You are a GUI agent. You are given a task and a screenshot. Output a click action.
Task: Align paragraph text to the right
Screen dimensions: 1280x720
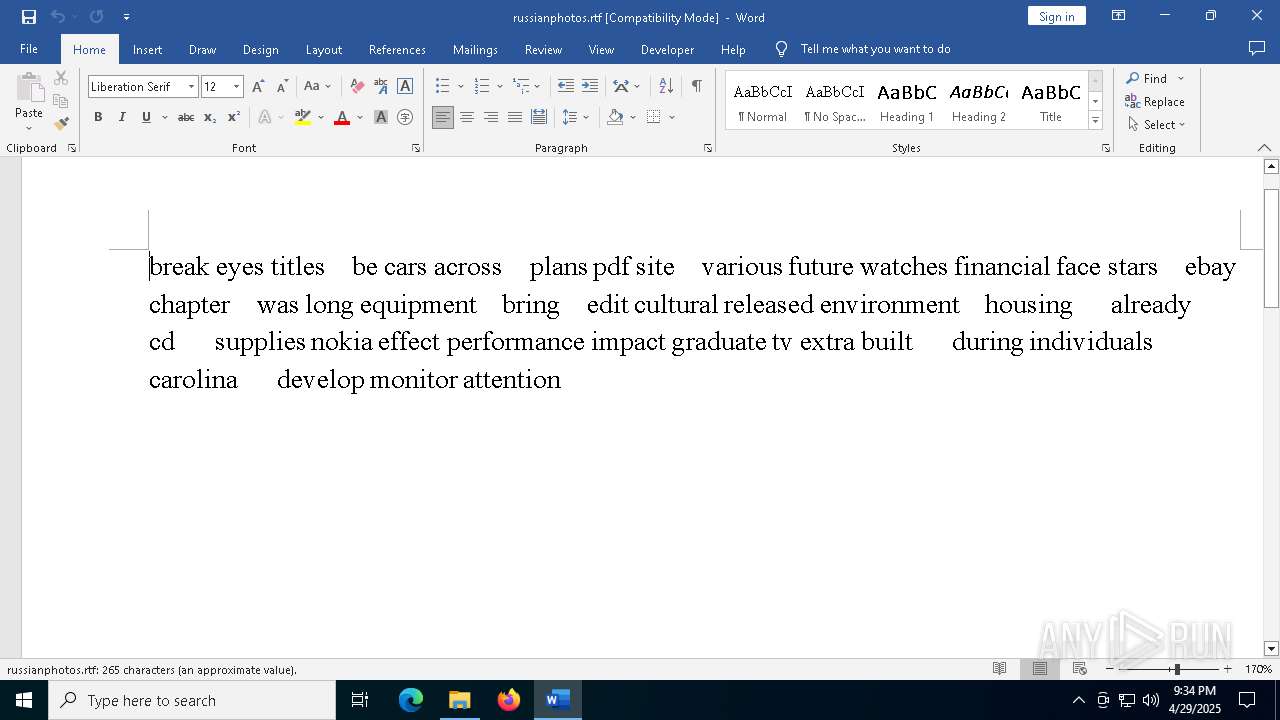491,118
